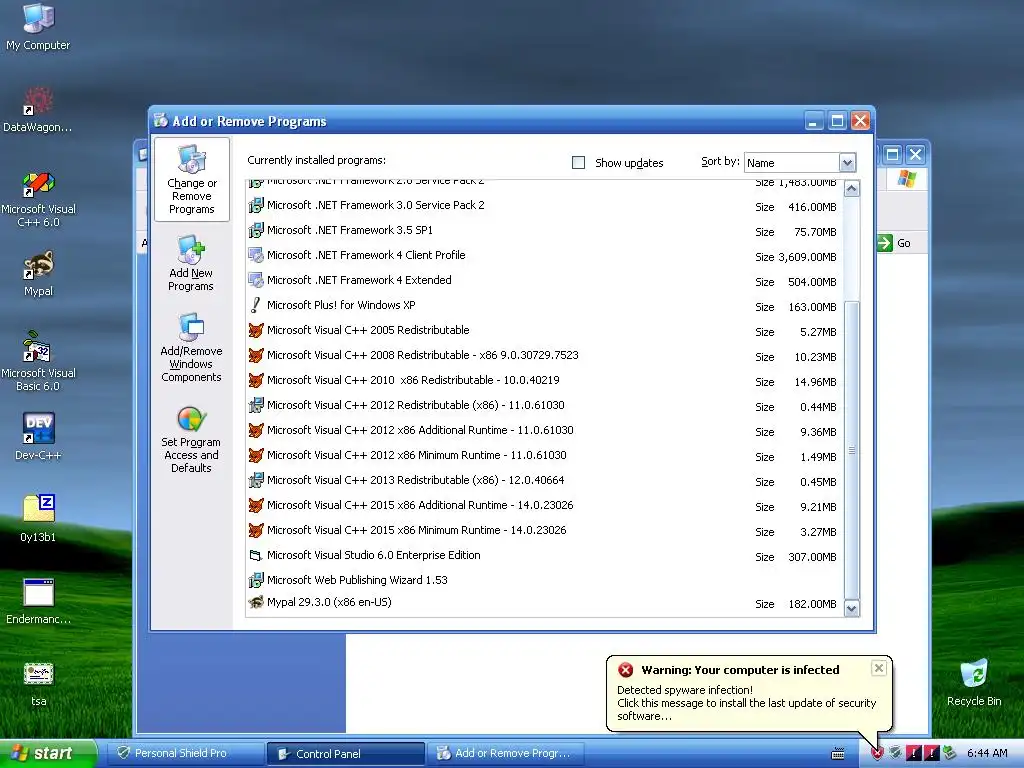Open the tsa desktop file icon
The height and width of the screenshot is (768, 1024).
38,684
